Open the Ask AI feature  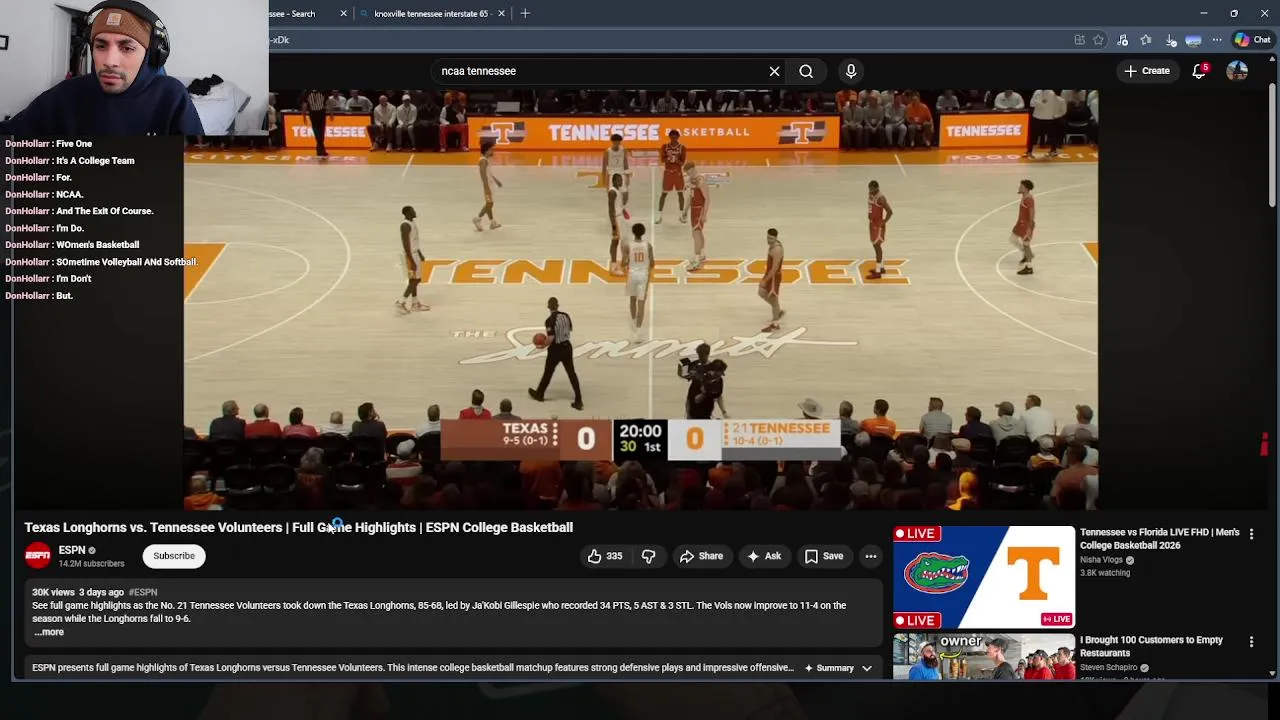pyautogui.click(x=764, y=556)
